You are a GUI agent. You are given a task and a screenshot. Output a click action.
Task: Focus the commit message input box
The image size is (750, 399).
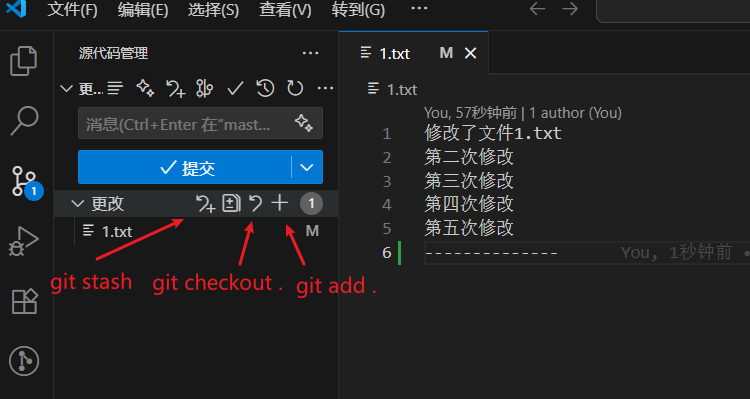coord(200,123)
